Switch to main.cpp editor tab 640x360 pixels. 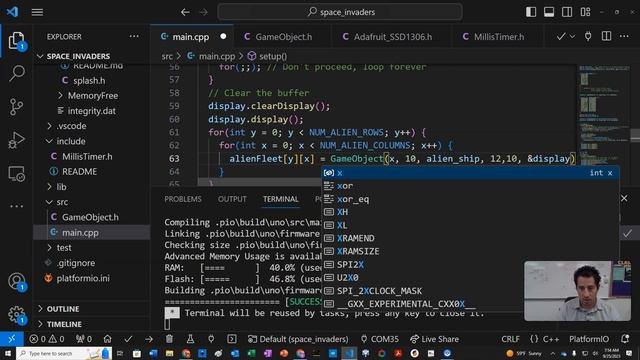191,37
